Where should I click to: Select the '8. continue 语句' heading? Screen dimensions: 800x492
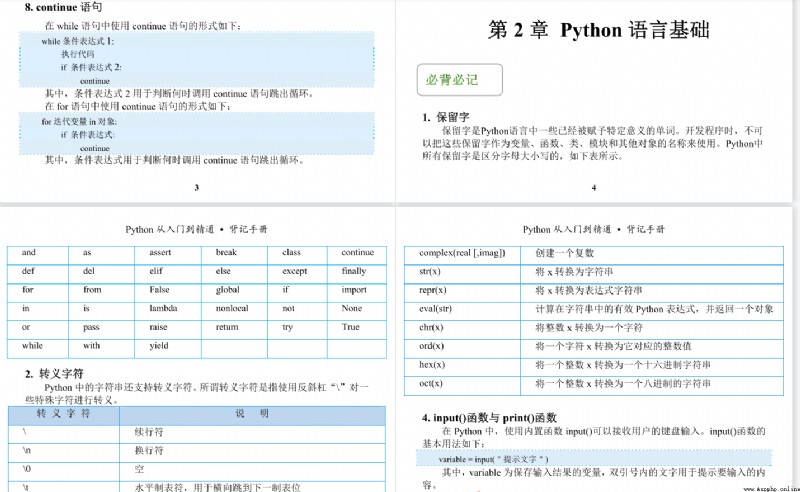[x=63, y=7]
